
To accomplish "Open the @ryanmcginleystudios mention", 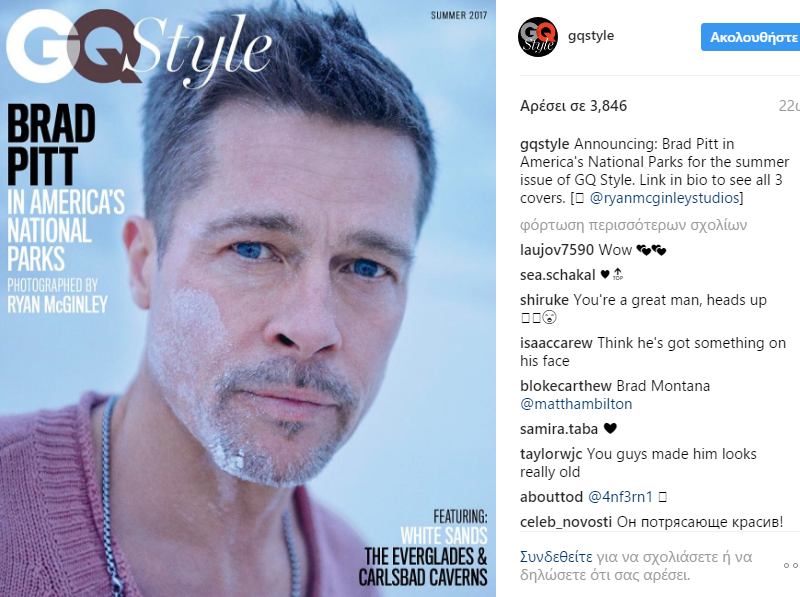I will click(664, 198).
